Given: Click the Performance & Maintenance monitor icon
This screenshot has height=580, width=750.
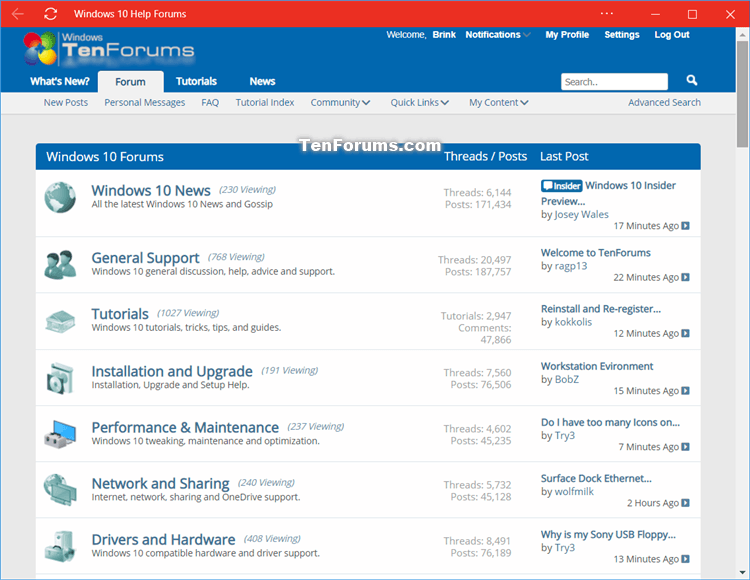Looking at the screenshot, I should 60,434.
